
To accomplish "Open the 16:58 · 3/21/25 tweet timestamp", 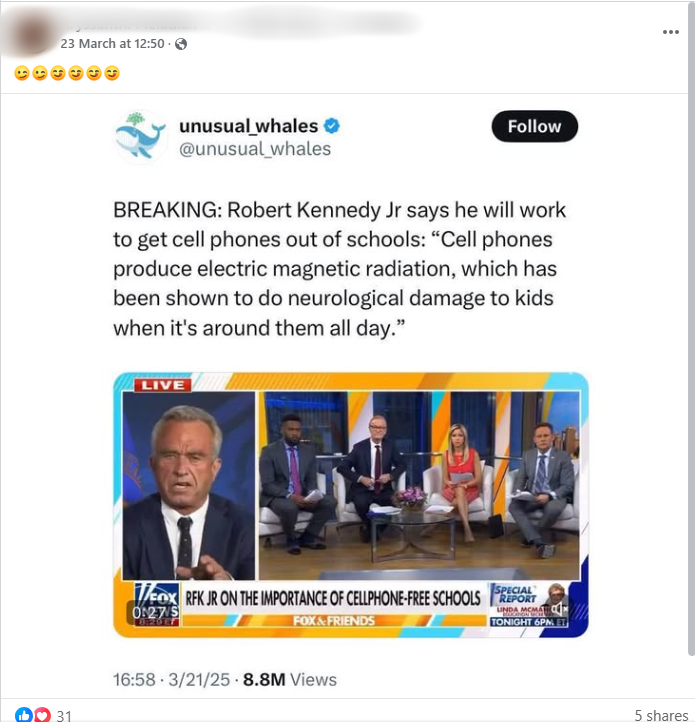I will click(171, 680).
